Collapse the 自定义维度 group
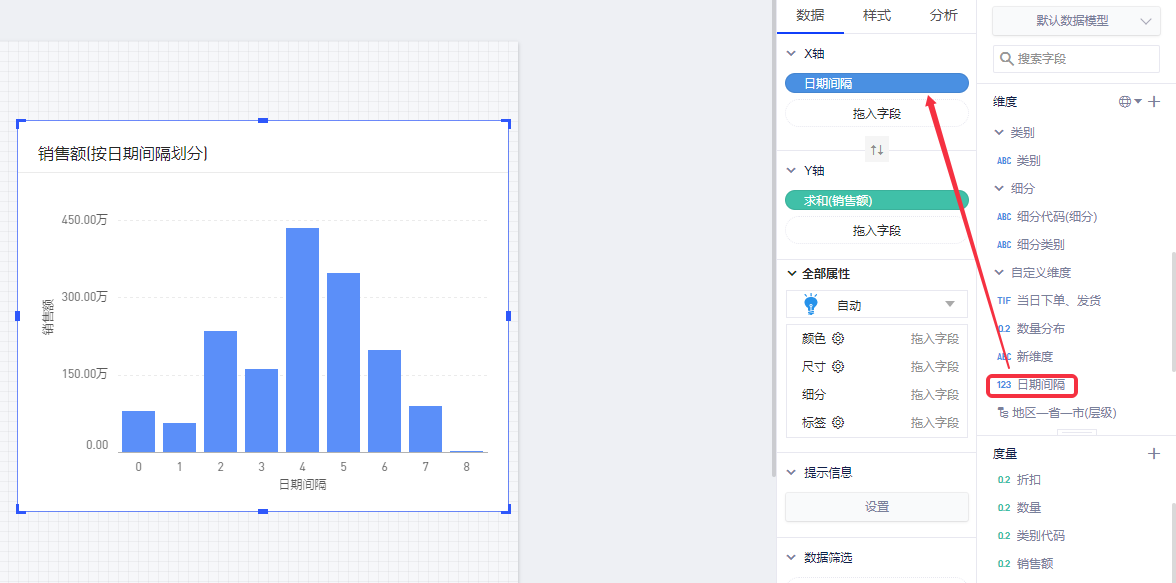 coord(998,273)
